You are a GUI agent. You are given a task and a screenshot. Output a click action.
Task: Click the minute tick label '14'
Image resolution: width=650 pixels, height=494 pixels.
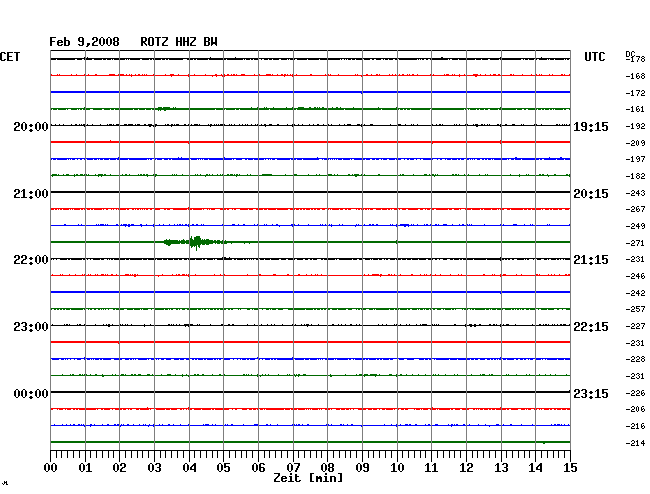(535, 468)
